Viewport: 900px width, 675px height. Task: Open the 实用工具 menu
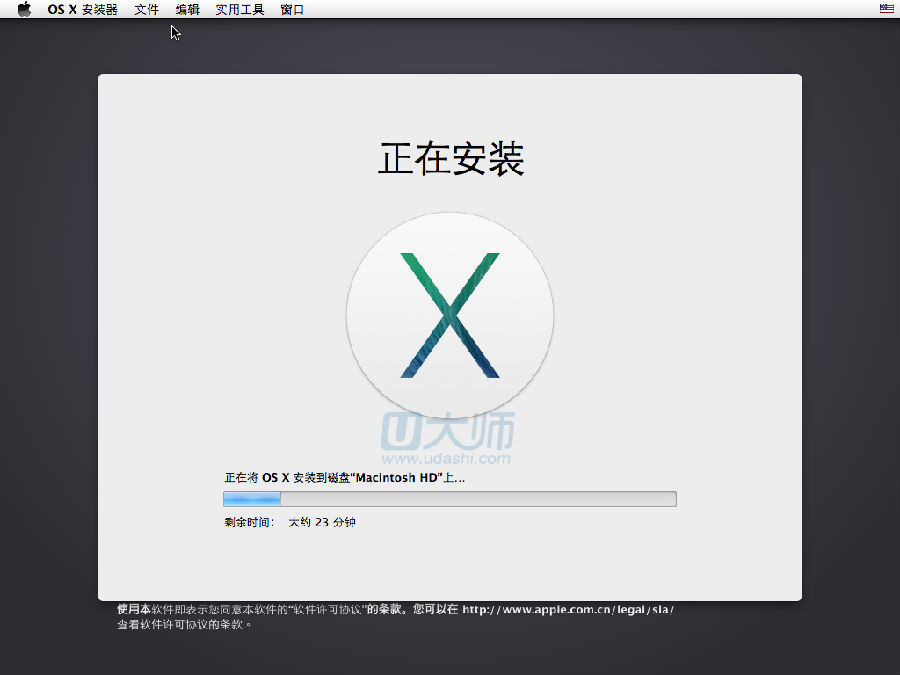(240, 9)
